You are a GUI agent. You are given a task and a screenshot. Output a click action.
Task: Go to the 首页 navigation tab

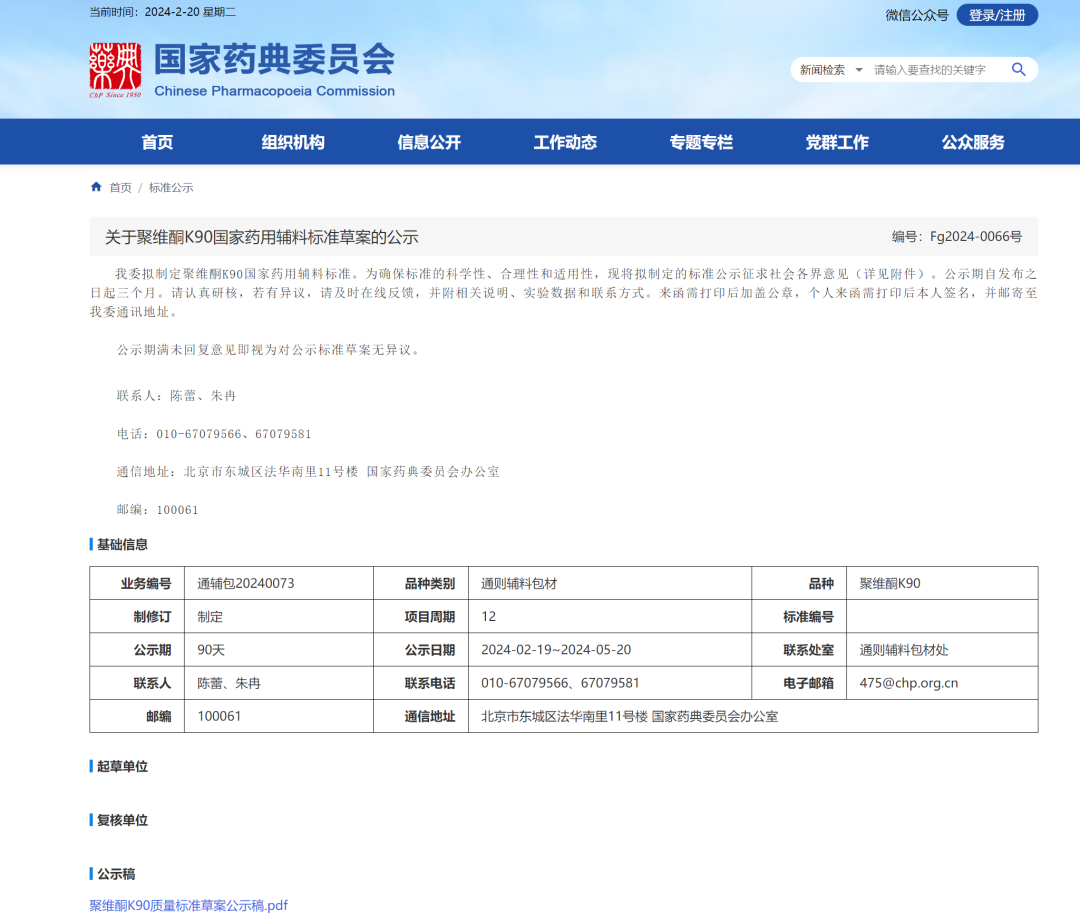click(157, 142)
